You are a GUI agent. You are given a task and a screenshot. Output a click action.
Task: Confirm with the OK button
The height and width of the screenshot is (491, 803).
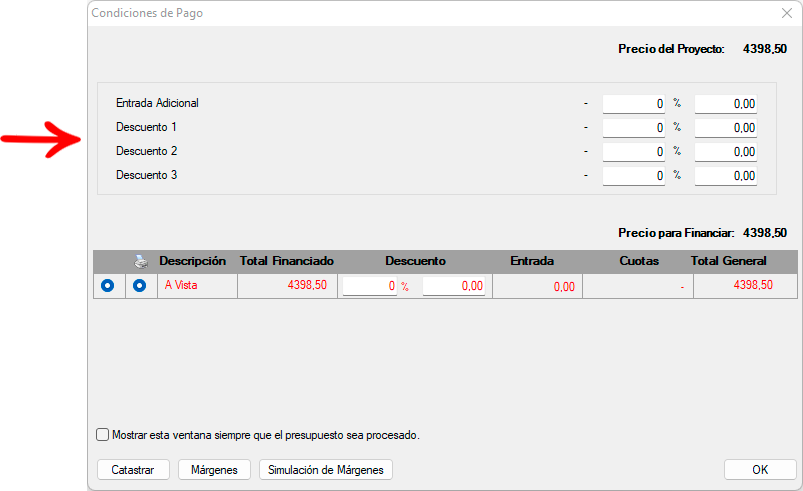click(x=760, y=469)
